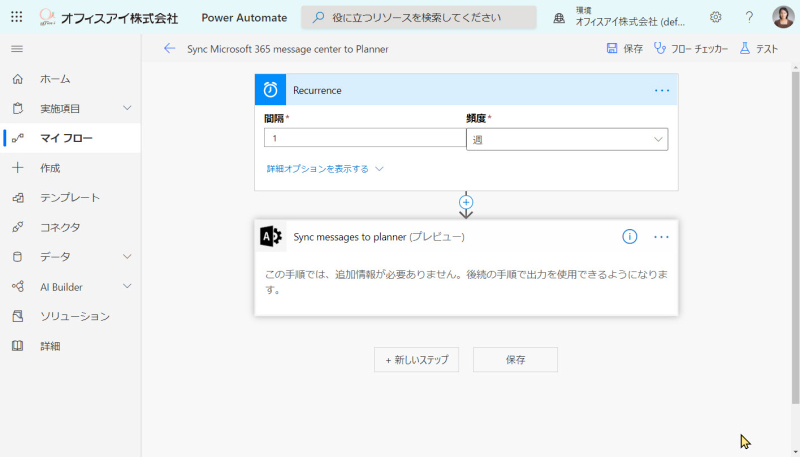The height and width of the screenshot is (457, 800).
Task: Open the help question mark icon
Action: (x=749, y=17)
